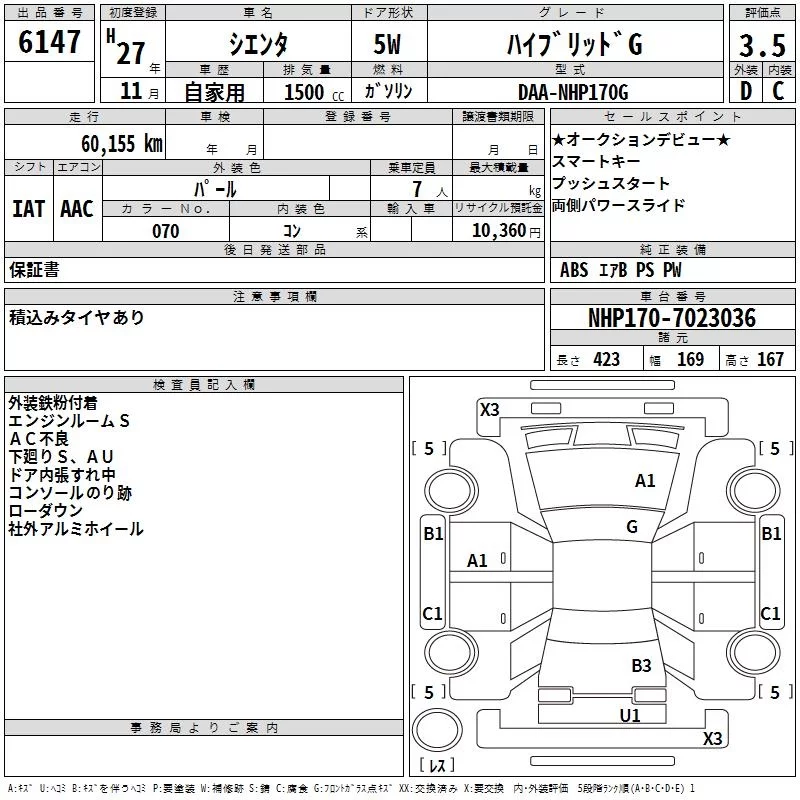Select the sales point 両側パワースライド
This screenshot has height=800, width=800.
618,205
